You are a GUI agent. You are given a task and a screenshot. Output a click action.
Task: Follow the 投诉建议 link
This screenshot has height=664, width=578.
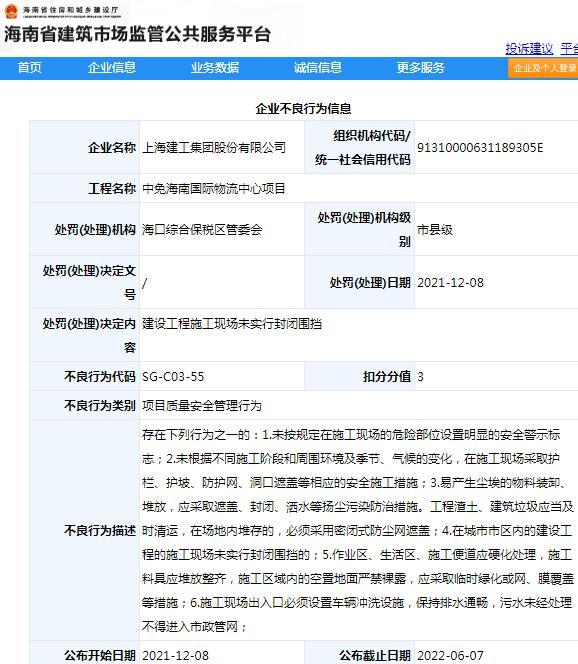pyautogui.click(x=529, y=49)
